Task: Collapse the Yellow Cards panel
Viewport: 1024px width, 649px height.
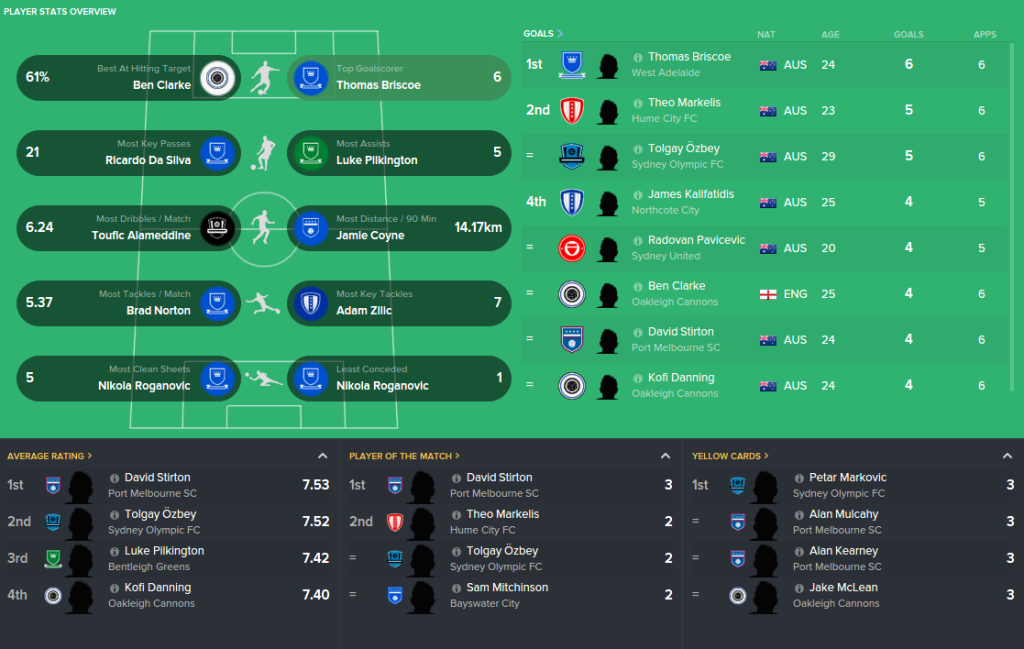Action: [x=1007, y=456]
